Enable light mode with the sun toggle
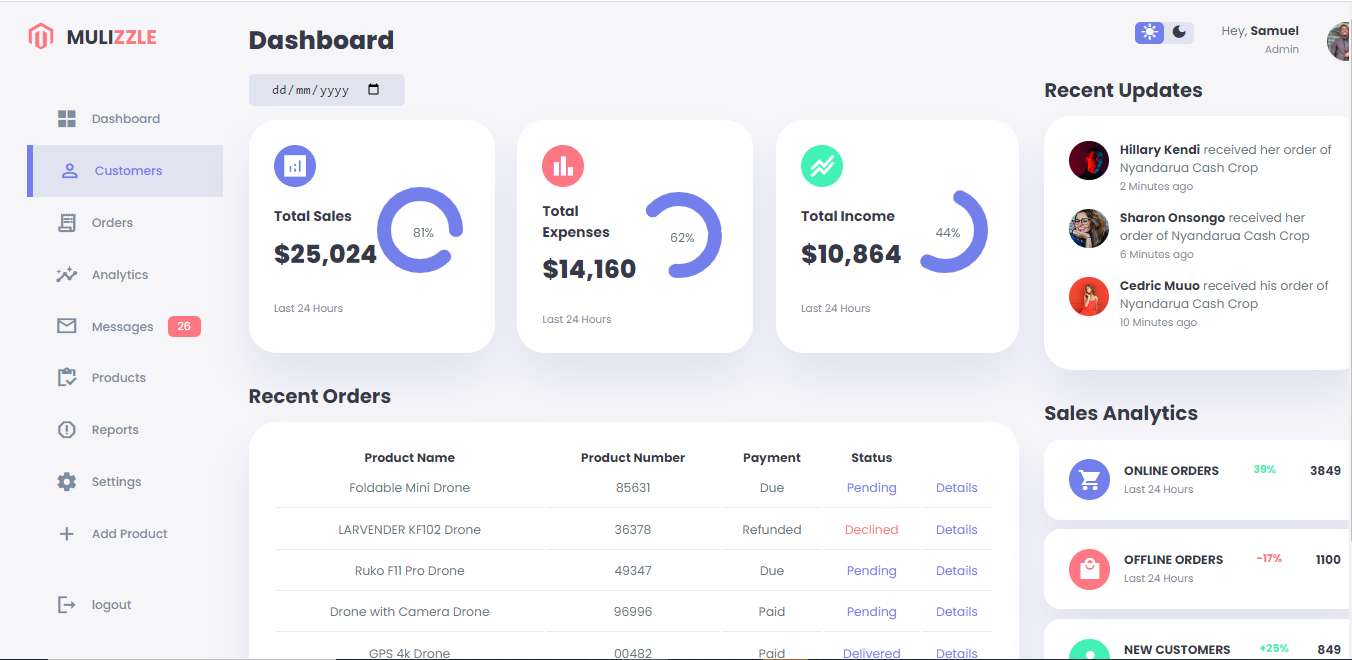The width and height of the screenshot is (1352, 660). (x=1148, y=32)
